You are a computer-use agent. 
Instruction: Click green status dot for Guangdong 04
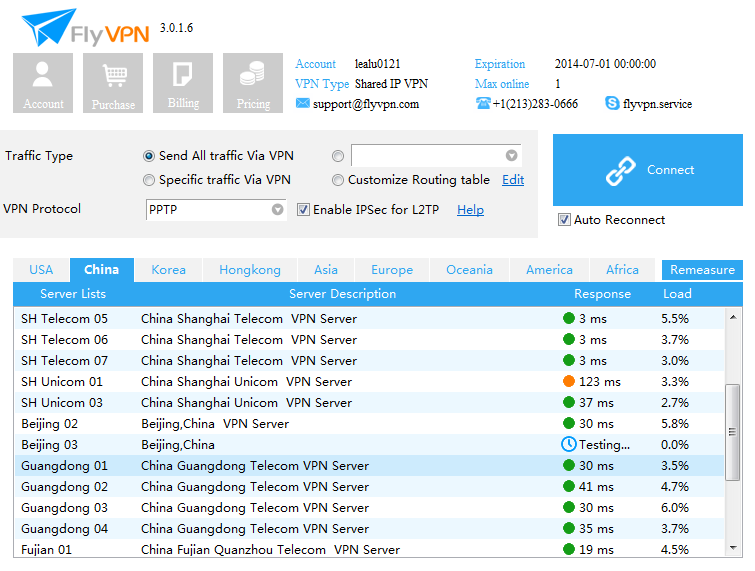(569, 528)
